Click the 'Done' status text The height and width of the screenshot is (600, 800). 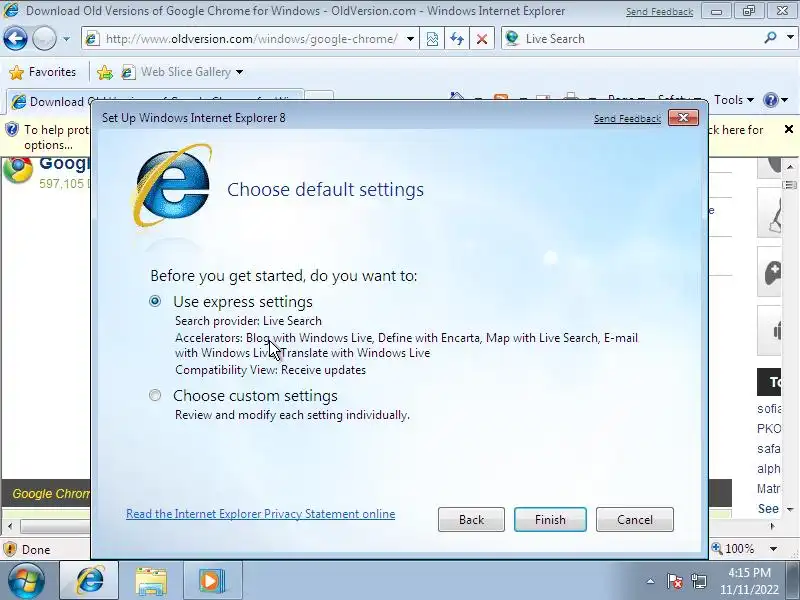pyautogui.click(x=36, y=549)
